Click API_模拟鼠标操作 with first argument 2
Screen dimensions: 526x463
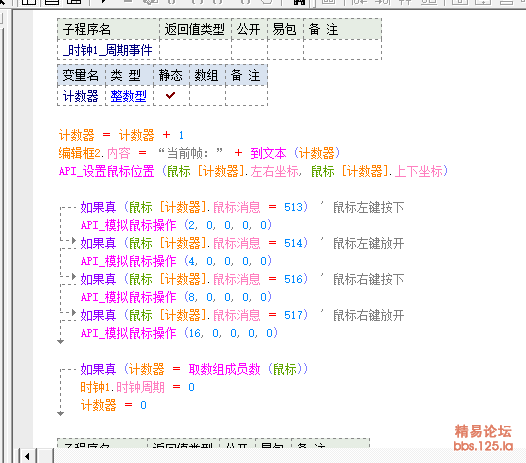pyautogui.click(x=128, y=225)
